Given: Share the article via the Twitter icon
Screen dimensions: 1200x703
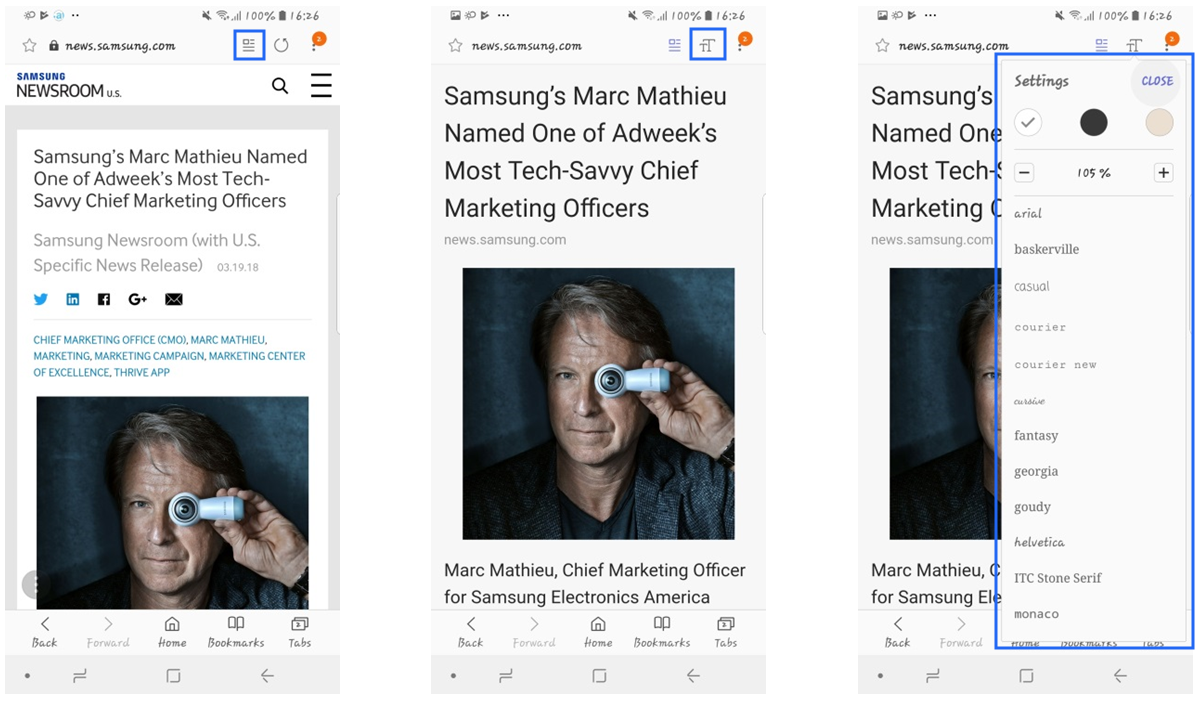Looking at the screenshot, I should (x=41, y=299).
